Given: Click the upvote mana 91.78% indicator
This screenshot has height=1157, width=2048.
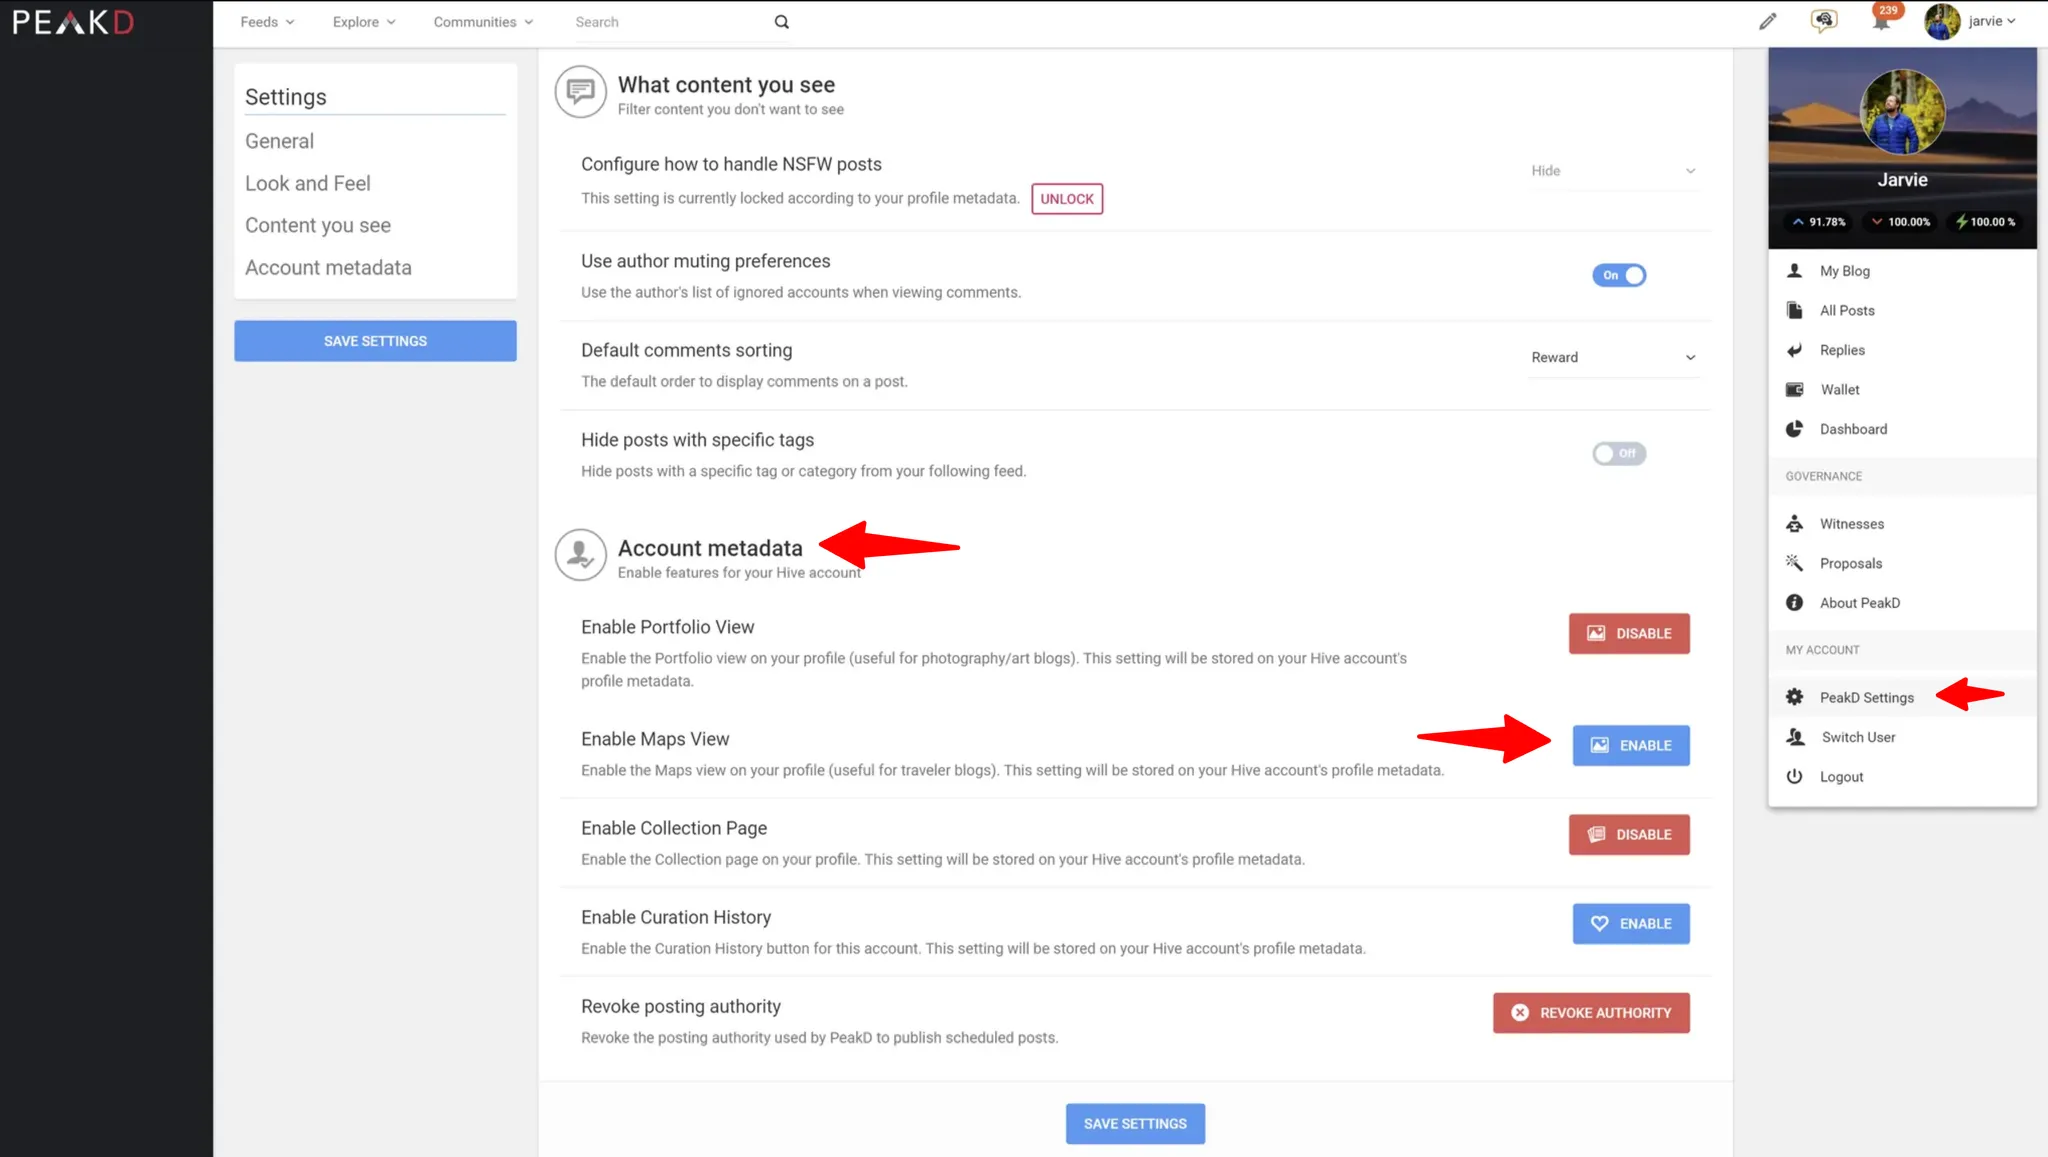Looking at the screenshot, I should (x=1819, y=222).
